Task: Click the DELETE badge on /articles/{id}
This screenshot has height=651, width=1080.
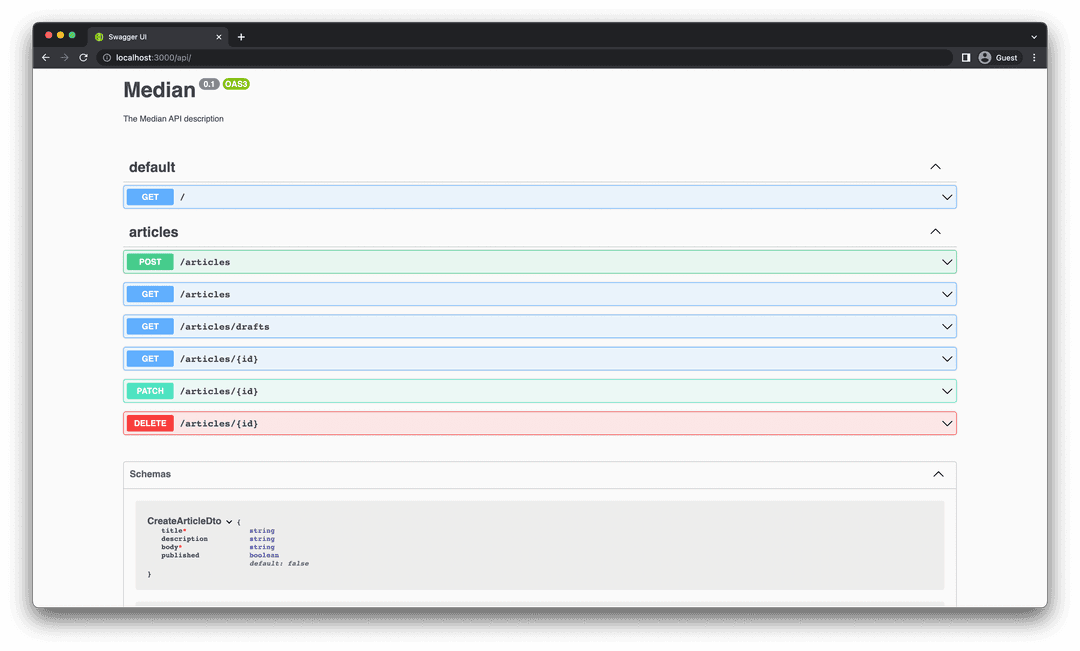Action: 149,423
